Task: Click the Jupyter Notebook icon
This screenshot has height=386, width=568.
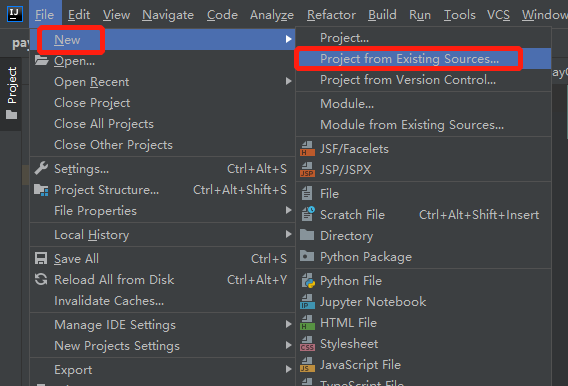Action: (x=307, y=302)
